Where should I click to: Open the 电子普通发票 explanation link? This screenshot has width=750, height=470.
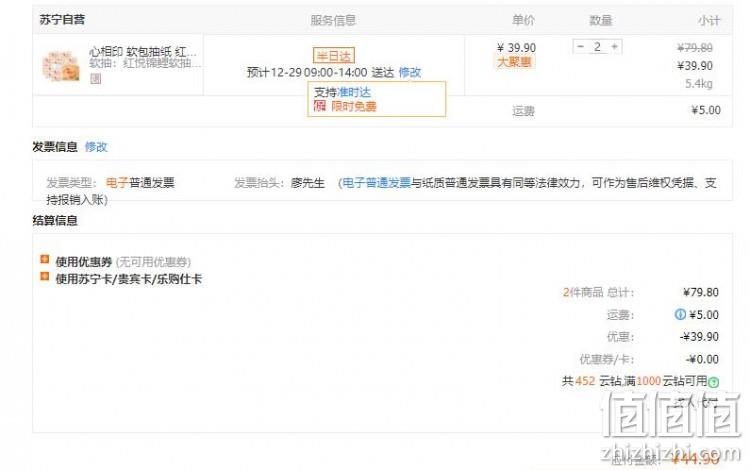coord(376,183)
